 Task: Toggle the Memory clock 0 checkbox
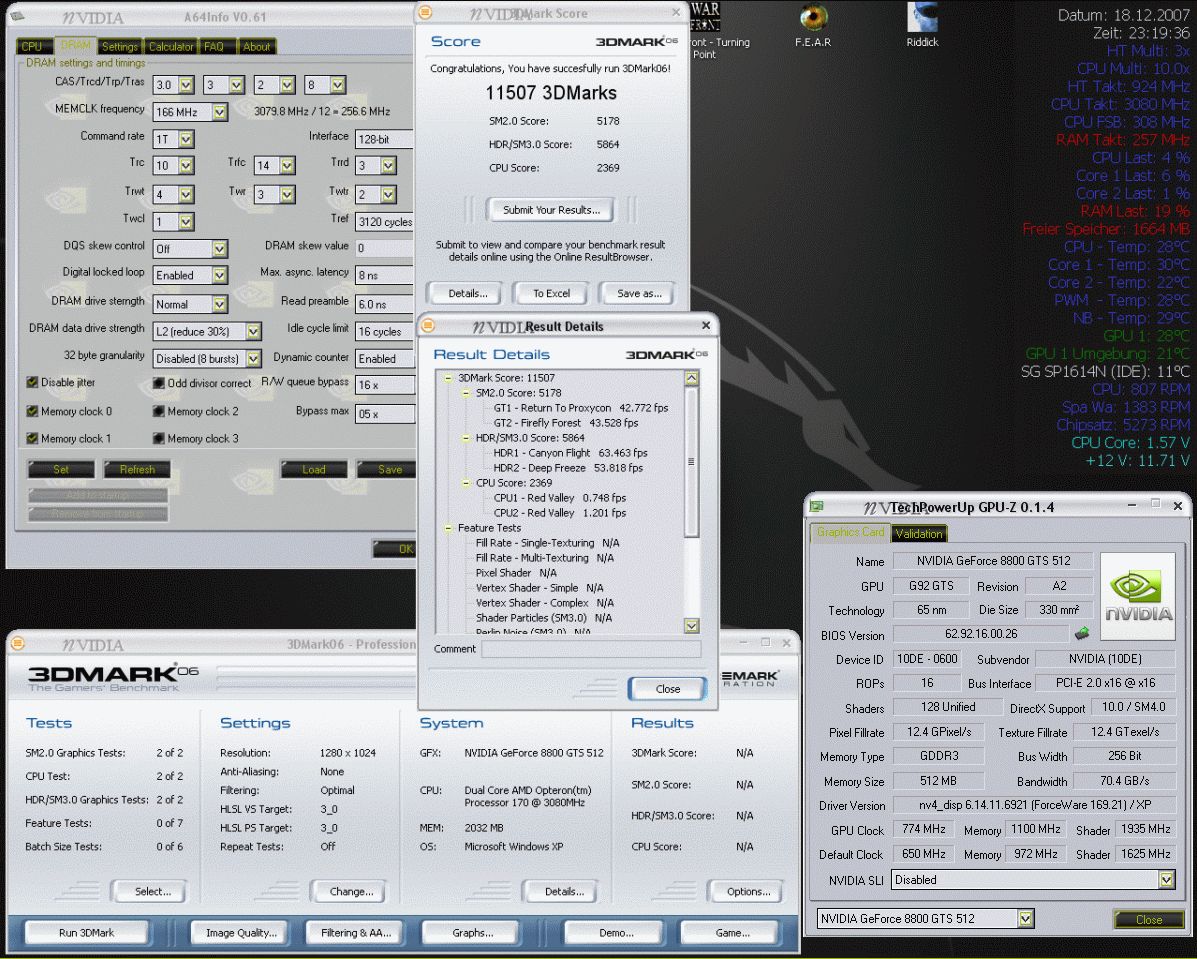(32, 411)
